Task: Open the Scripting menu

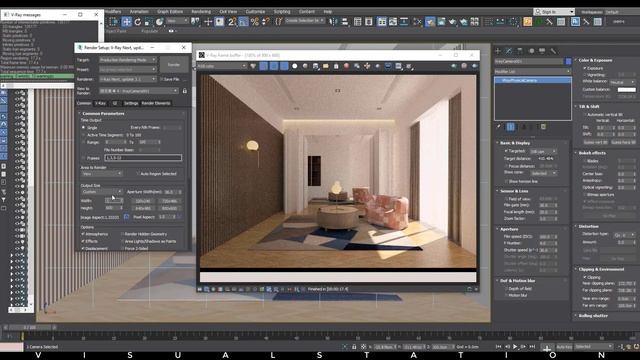Action: (282, 11)
